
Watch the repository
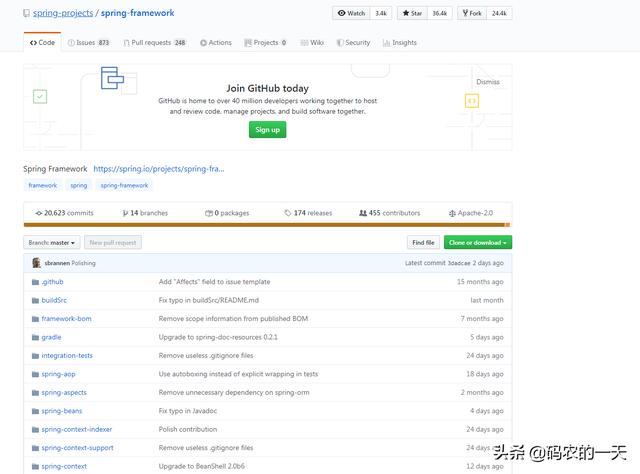[x=351, y=13]
